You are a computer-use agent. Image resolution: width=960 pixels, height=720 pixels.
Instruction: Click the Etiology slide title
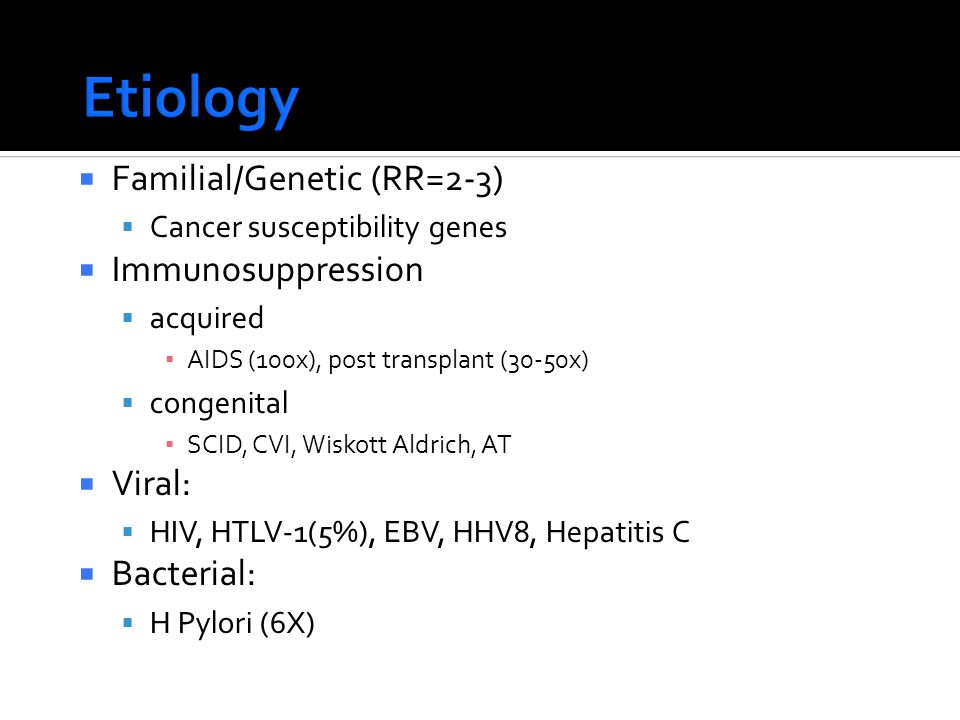coord(191,100)
